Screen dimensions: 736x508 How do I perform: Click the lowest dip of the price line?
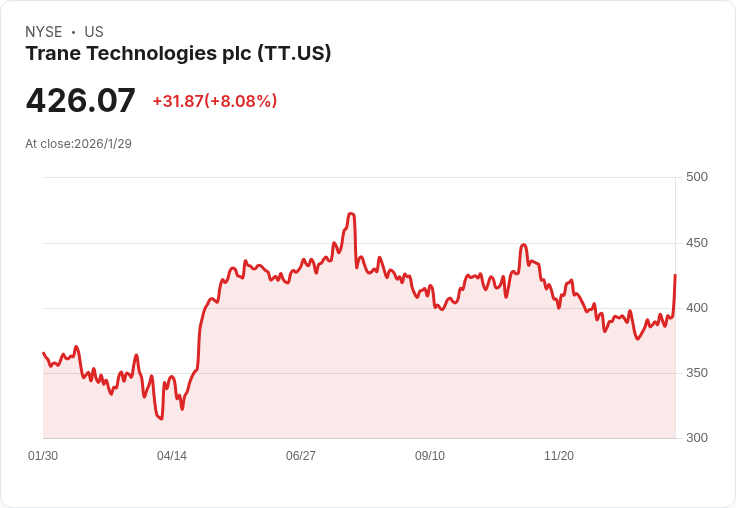pyautogui.click(x=160, y=418)
